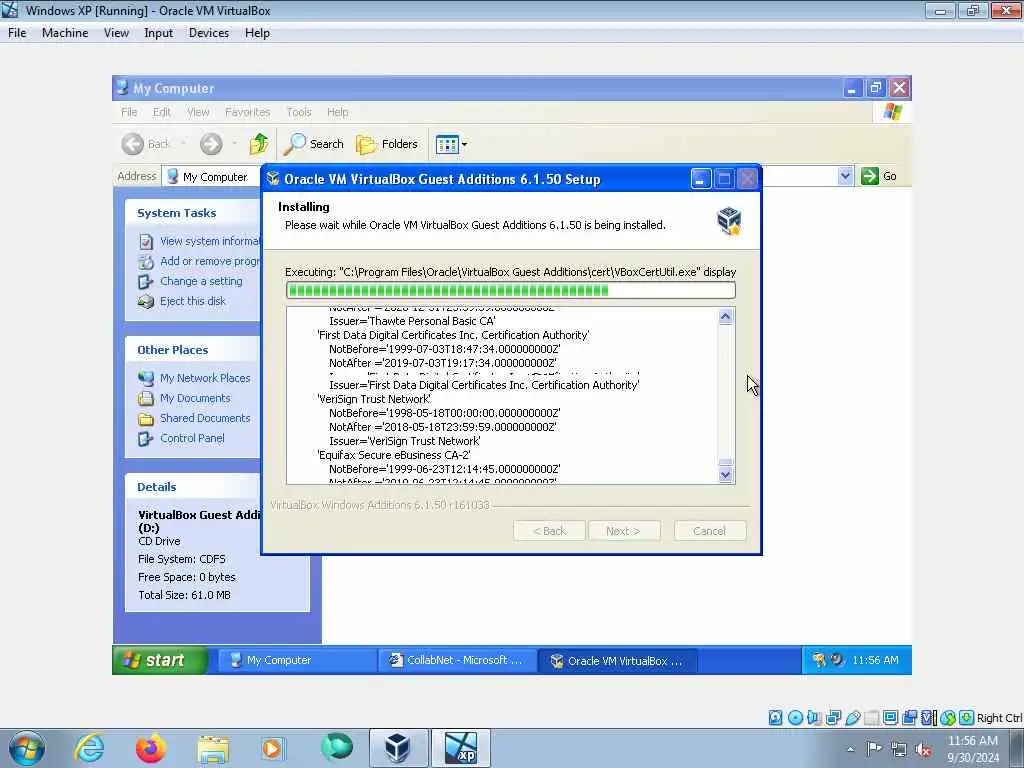The image size is (1024, 768).
Task: Click the Forward arrow icon in Explorer toolbar
Action: [x=211, y=144]
